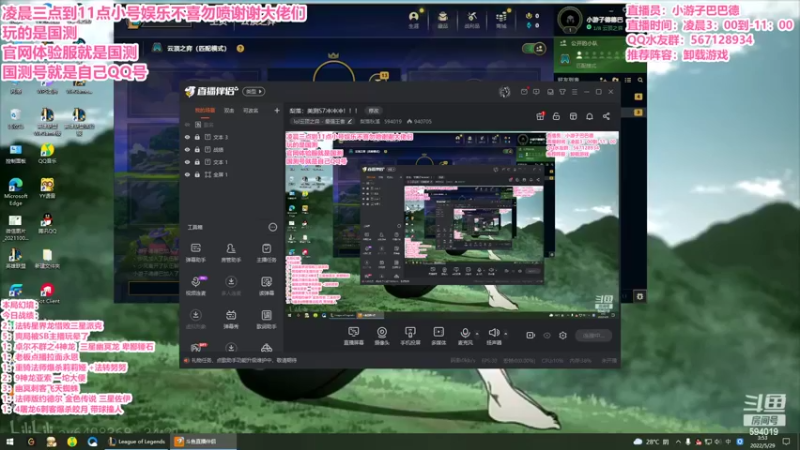Open the main menu hamburger icon in the title bar
The image size is (800, 450).
574,92
